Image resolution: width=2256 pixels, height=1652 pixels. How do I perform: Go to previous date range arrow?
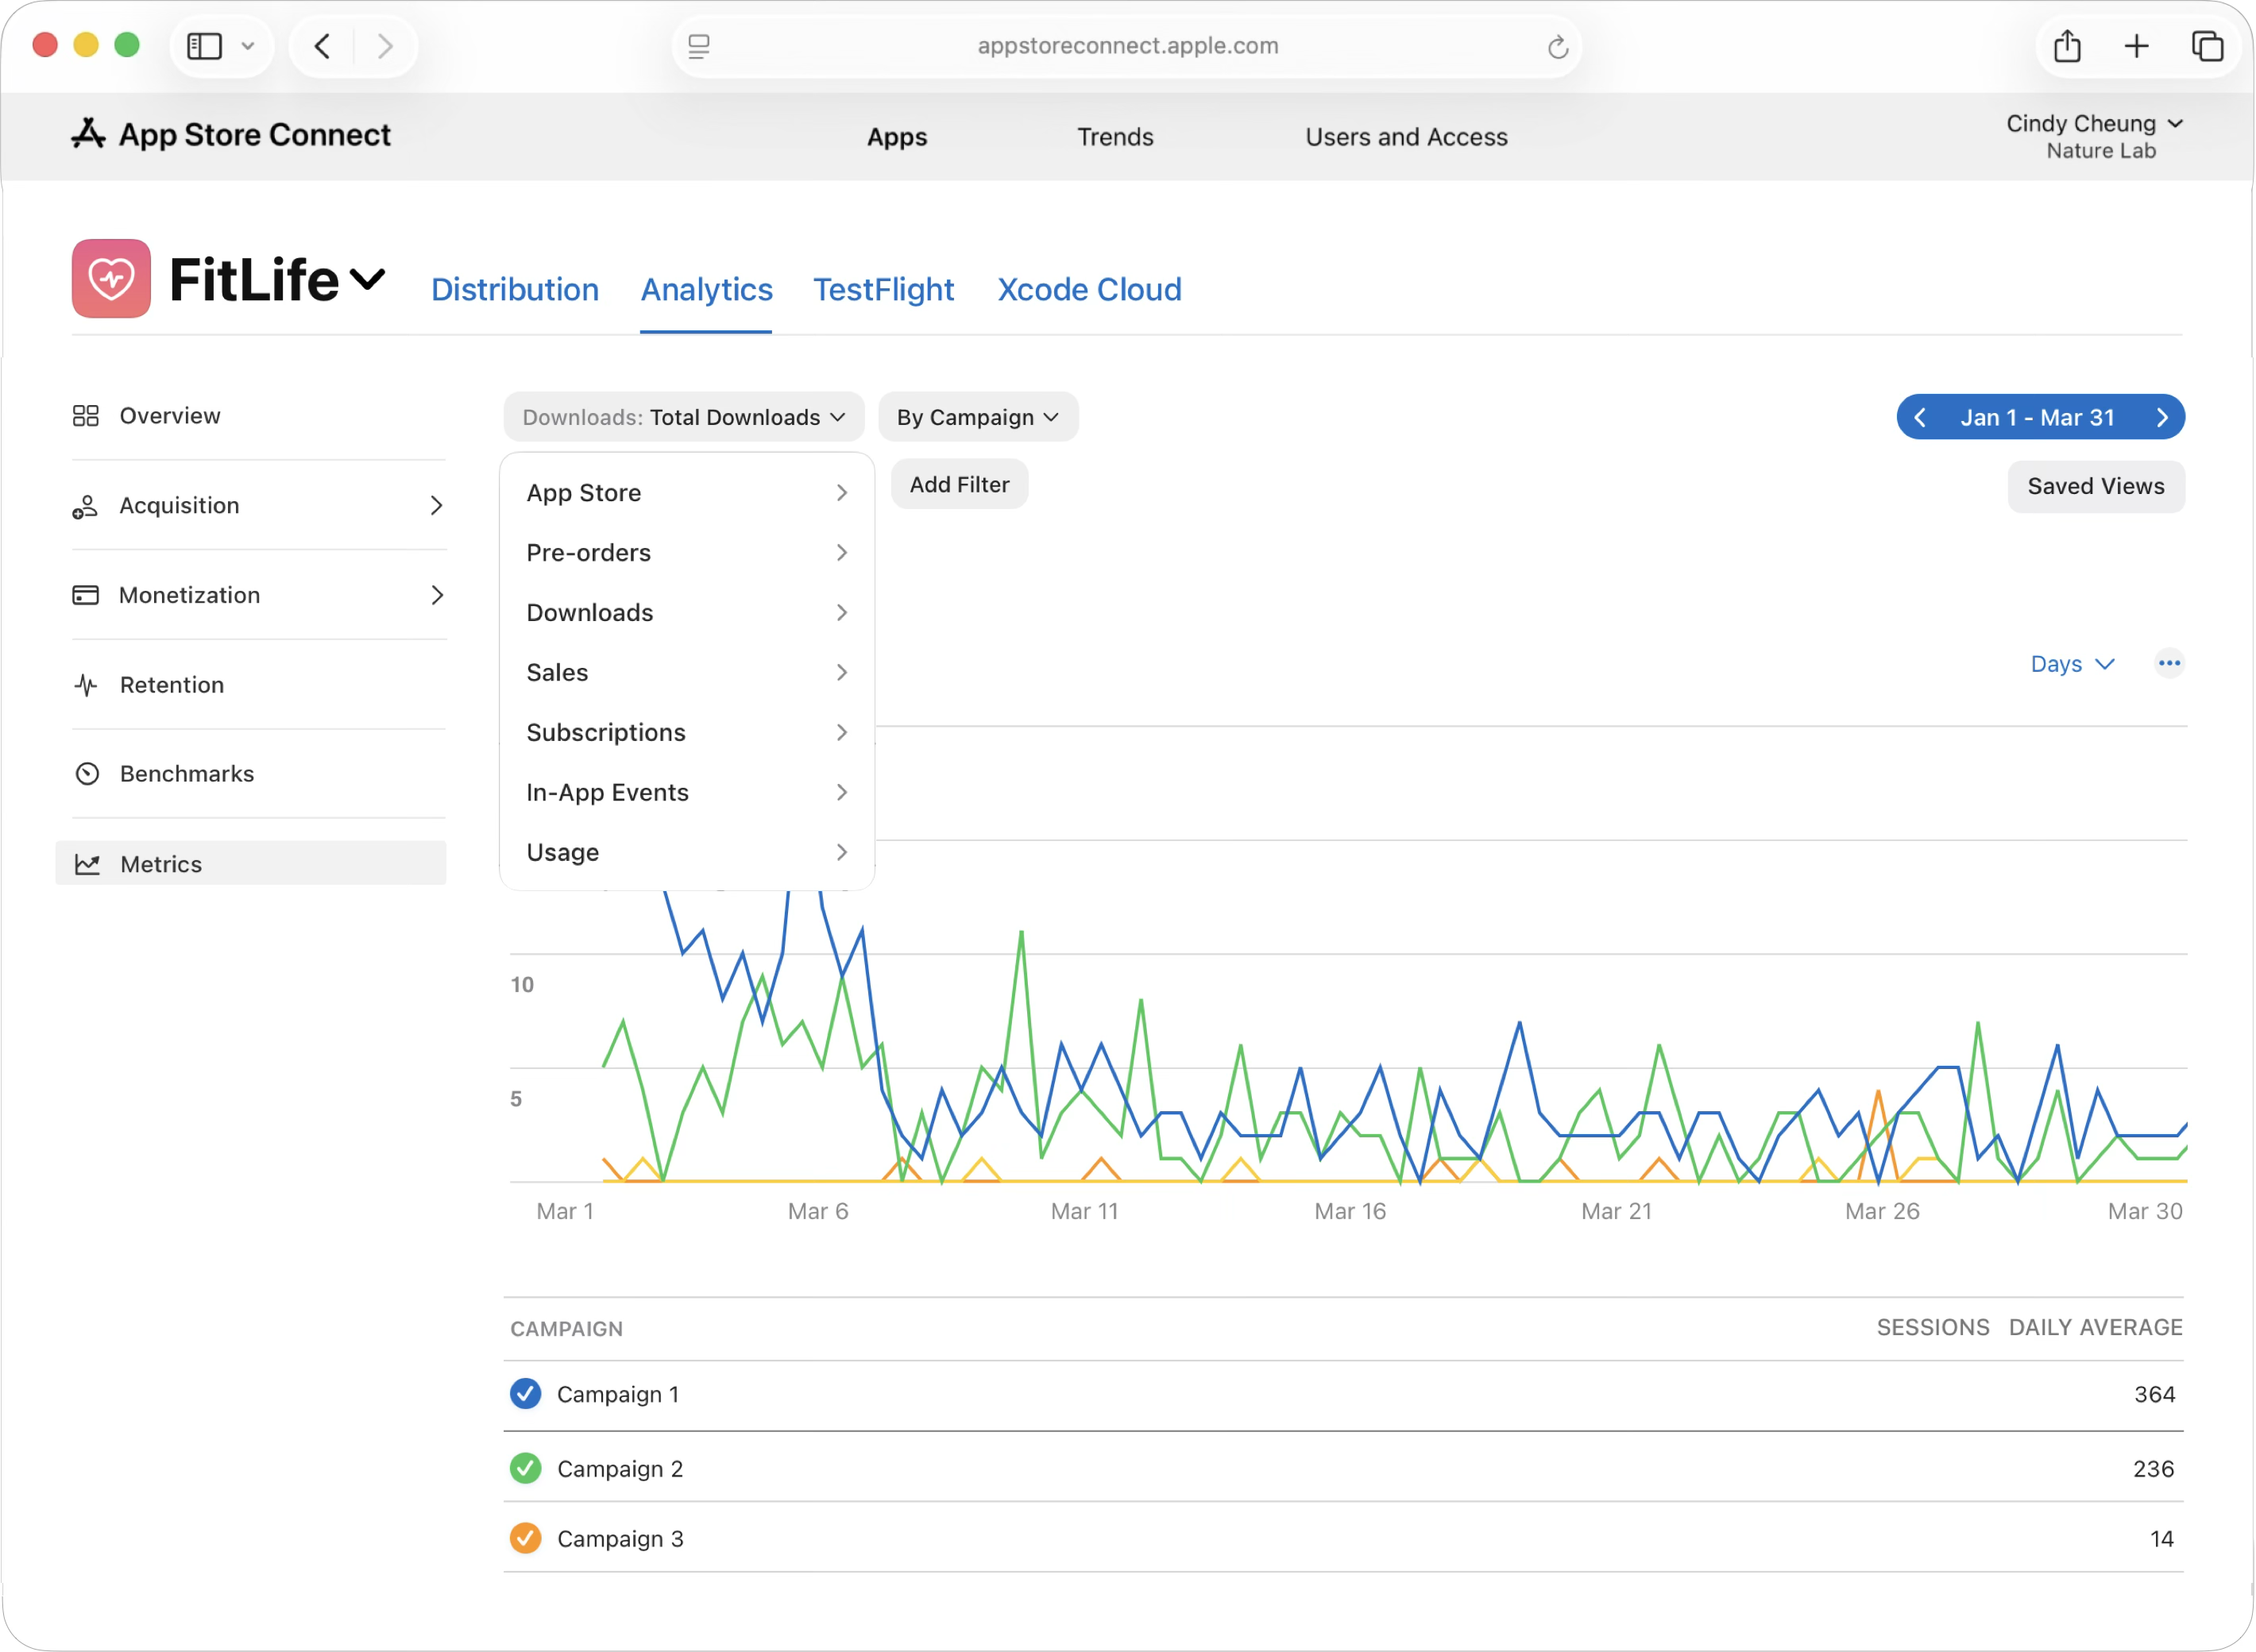pos(1919,418)
